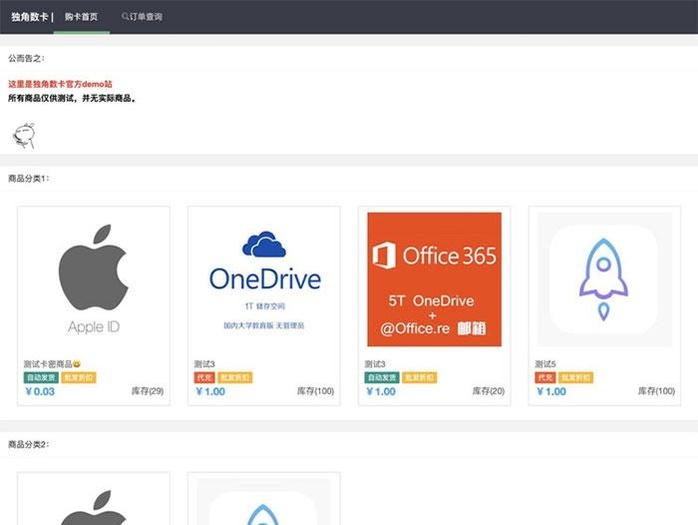
Task: Click the 测试5 product title
Action: point(546,364)
